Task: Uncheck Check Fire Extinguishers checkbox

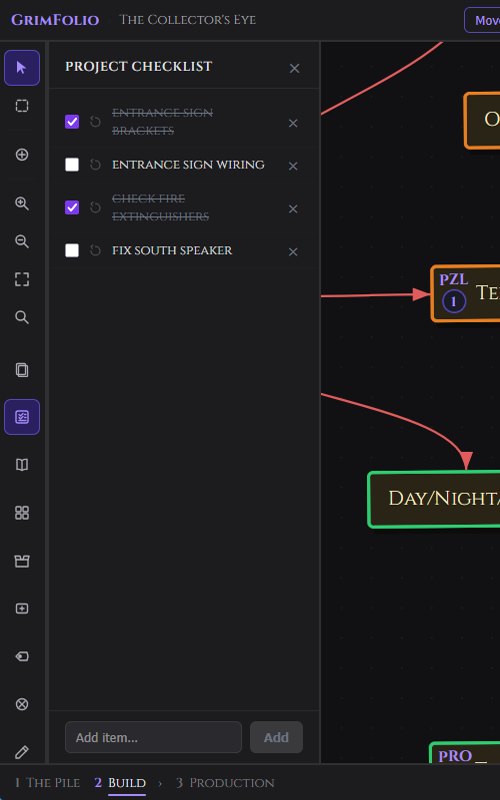Action: (72, 208)
